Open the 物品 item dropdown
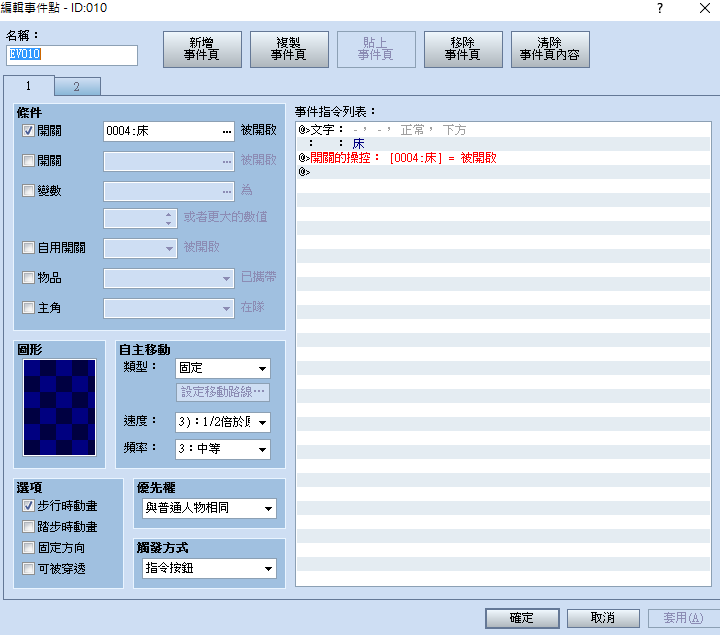Screen dimensions: 720x635 [x=169, y=278]
